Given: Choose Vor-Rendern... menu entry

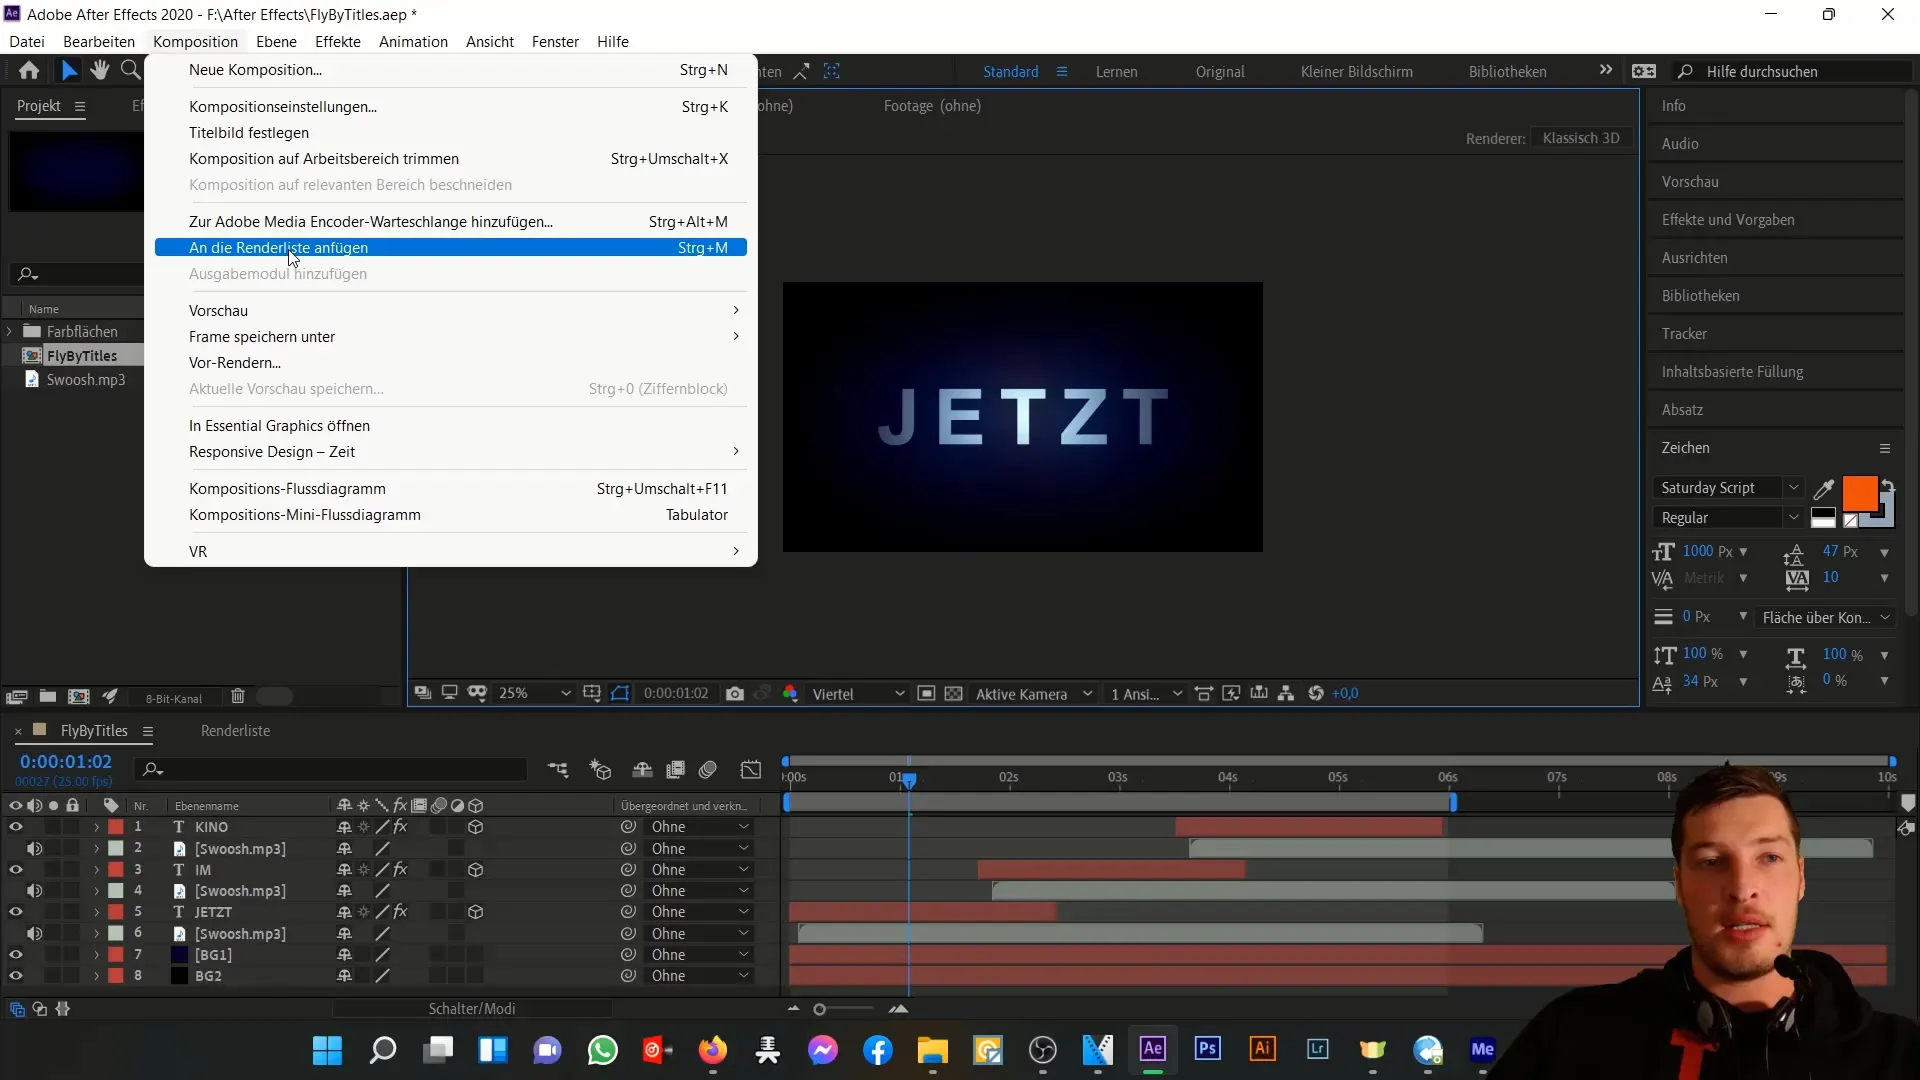Looking at the screenshot, I should tap(235, 363).
